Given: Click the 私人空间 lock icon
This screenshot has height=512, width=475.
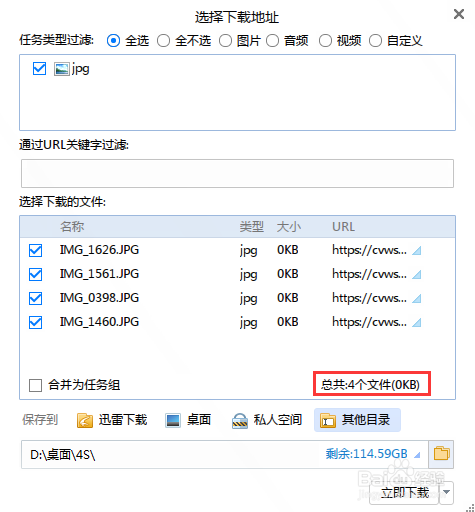Looking at the screenshot, I should 240,421.
